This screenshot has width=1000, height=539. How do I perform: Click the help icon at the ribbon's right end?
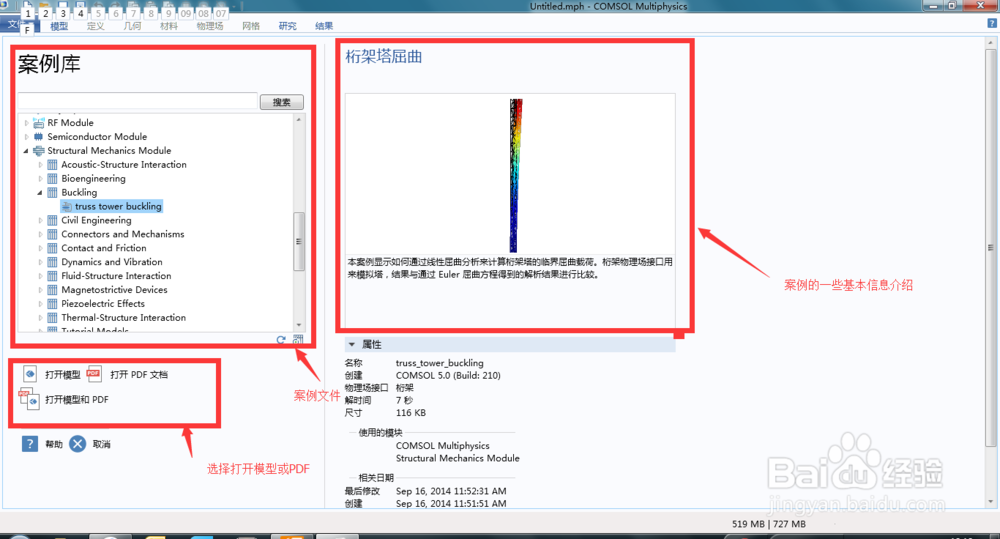(992, 23)
